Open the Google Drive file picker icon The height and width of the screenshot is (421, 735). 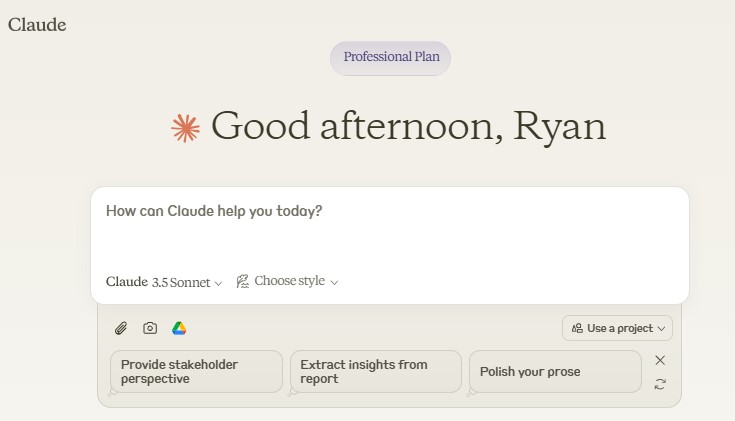pos(179,328)
